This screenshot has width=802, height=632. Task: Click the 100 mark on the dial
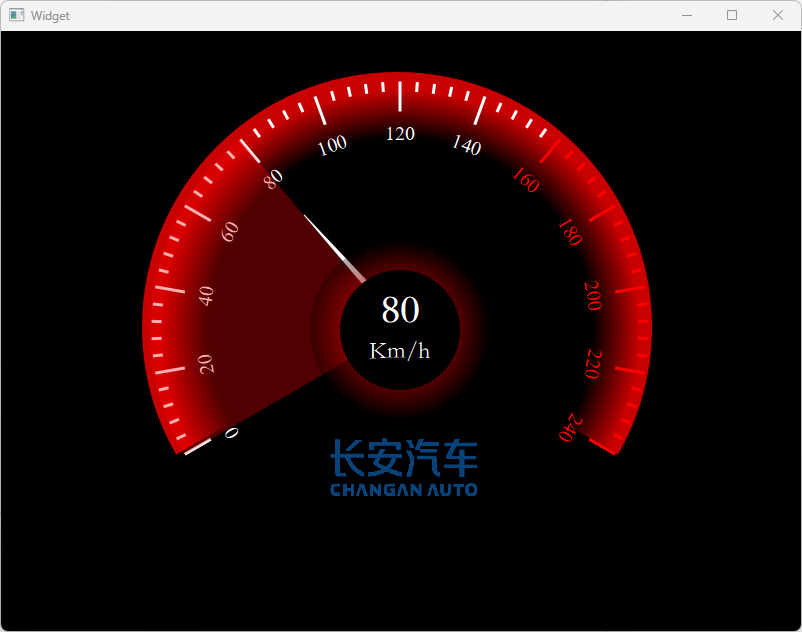[332, 145]
